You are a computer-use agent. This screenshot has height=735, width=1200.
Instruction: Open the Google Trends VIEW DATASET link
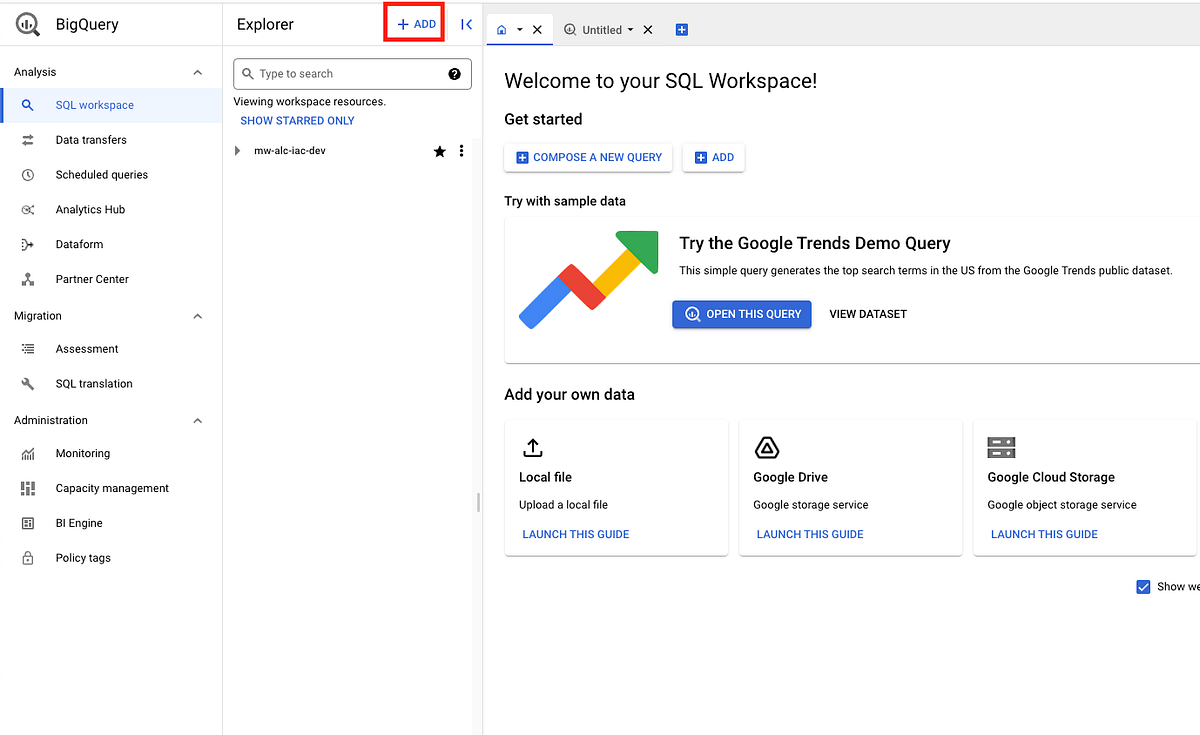pyautogui.click(x=868, y=313)
